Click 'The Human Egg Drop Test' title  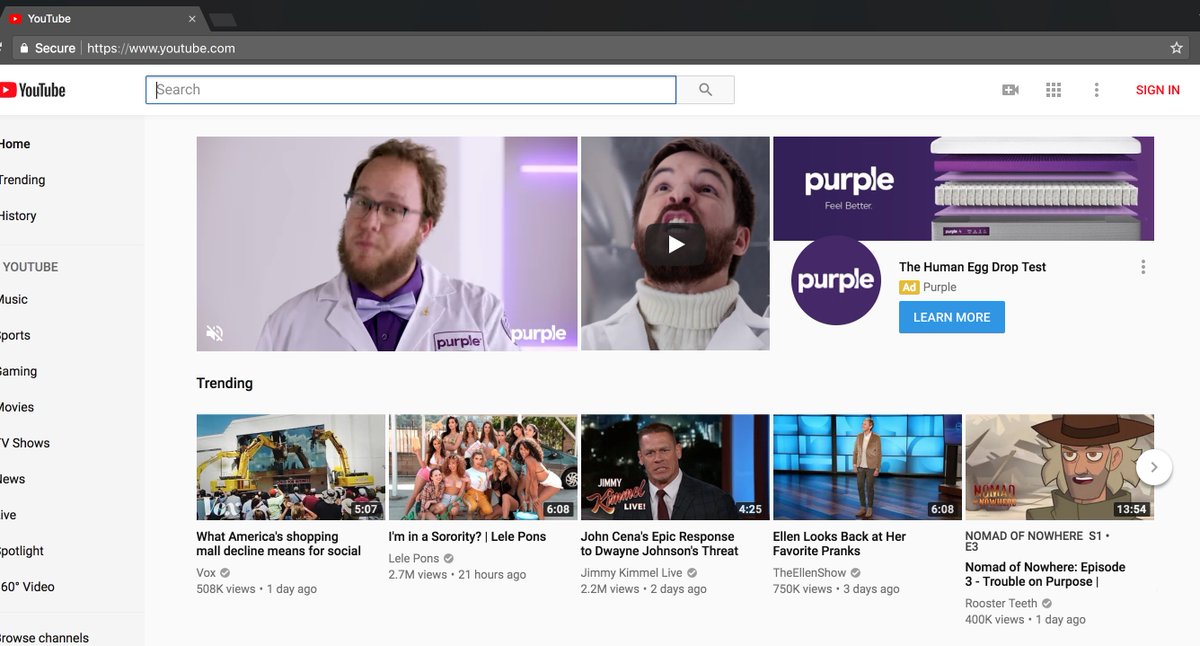tap(973, 267)
